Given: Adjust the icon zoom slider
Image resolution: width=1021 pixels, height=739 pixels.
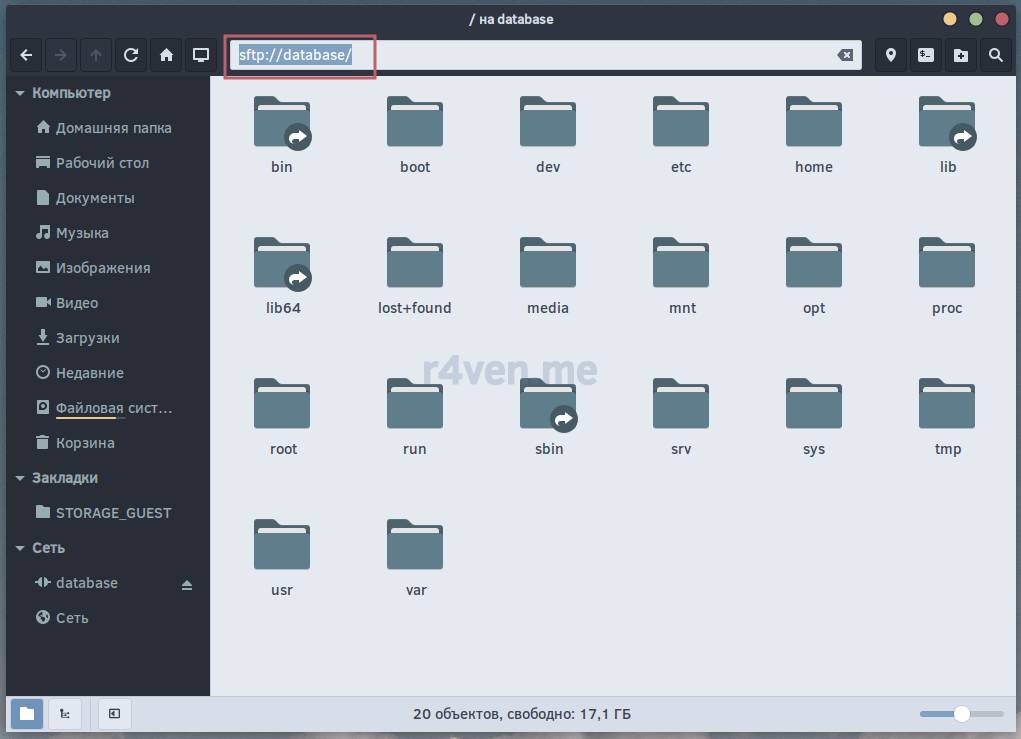Looking at the screenshot, I should [x=961, y=714].
